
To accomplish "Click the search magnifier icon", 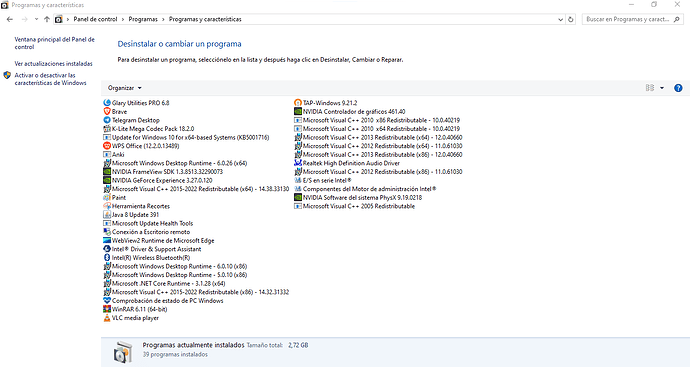I will coord(677,19).
